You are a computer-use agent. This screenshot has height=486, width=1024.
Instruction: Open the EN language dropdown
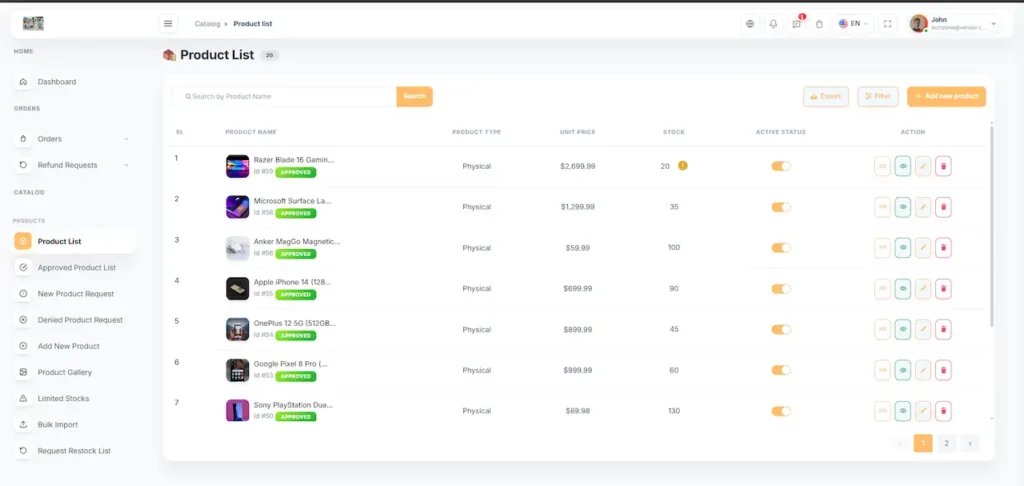pyautogui.click(x=853, y=24)
